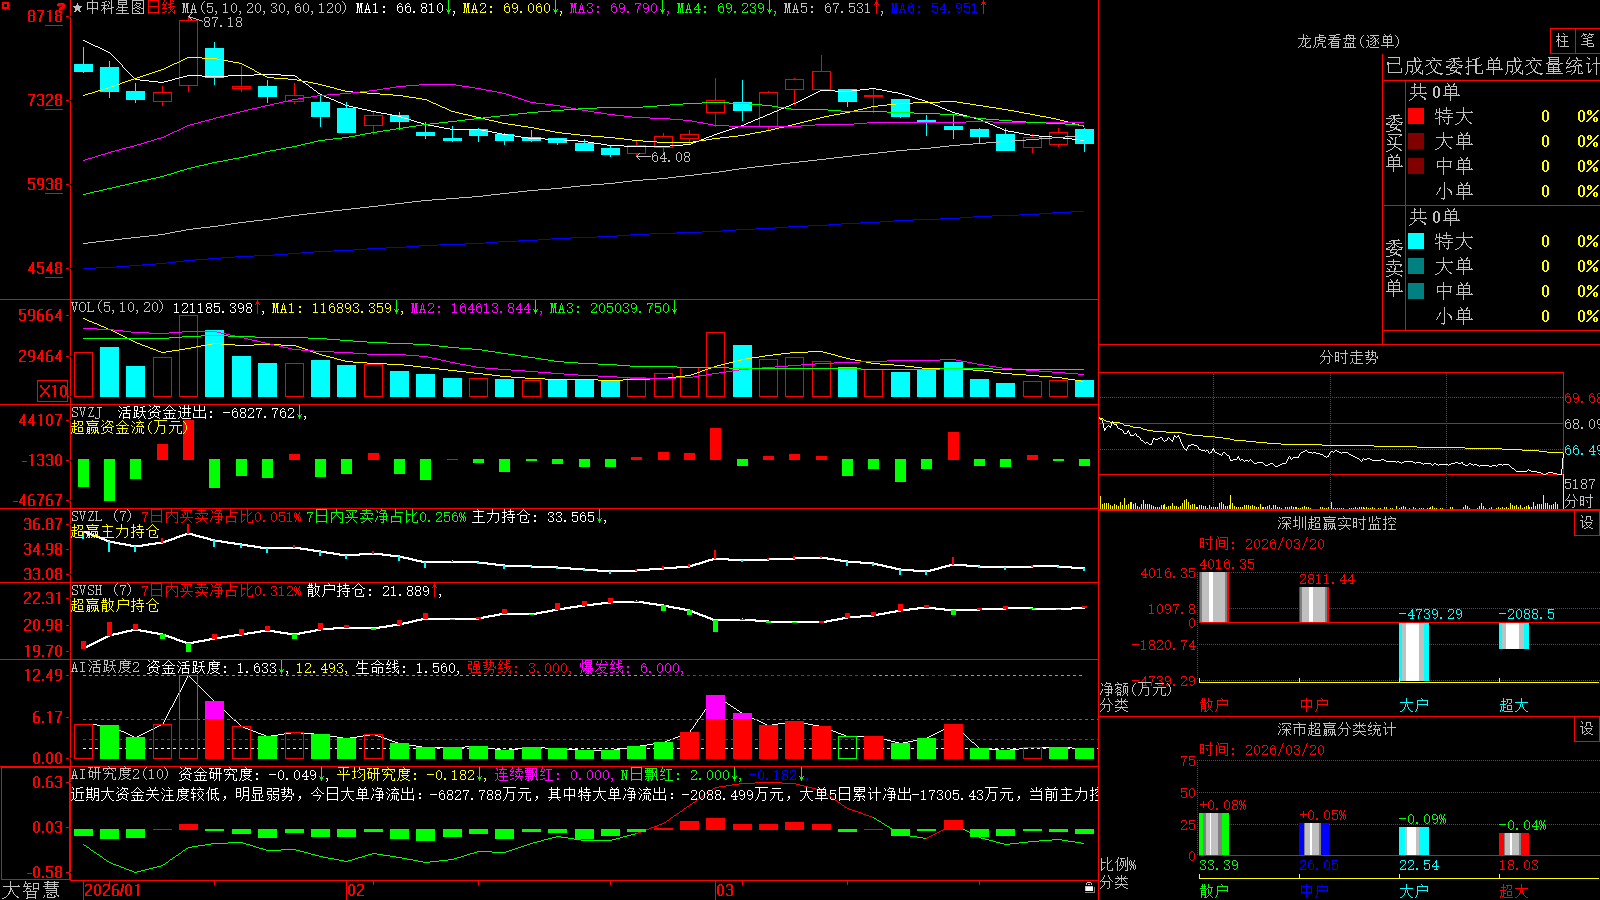Open the AI活跃度2 indicator label
Image resolution: width=1600 pixels, height=900 pixels.
click(x=106, y=668)
